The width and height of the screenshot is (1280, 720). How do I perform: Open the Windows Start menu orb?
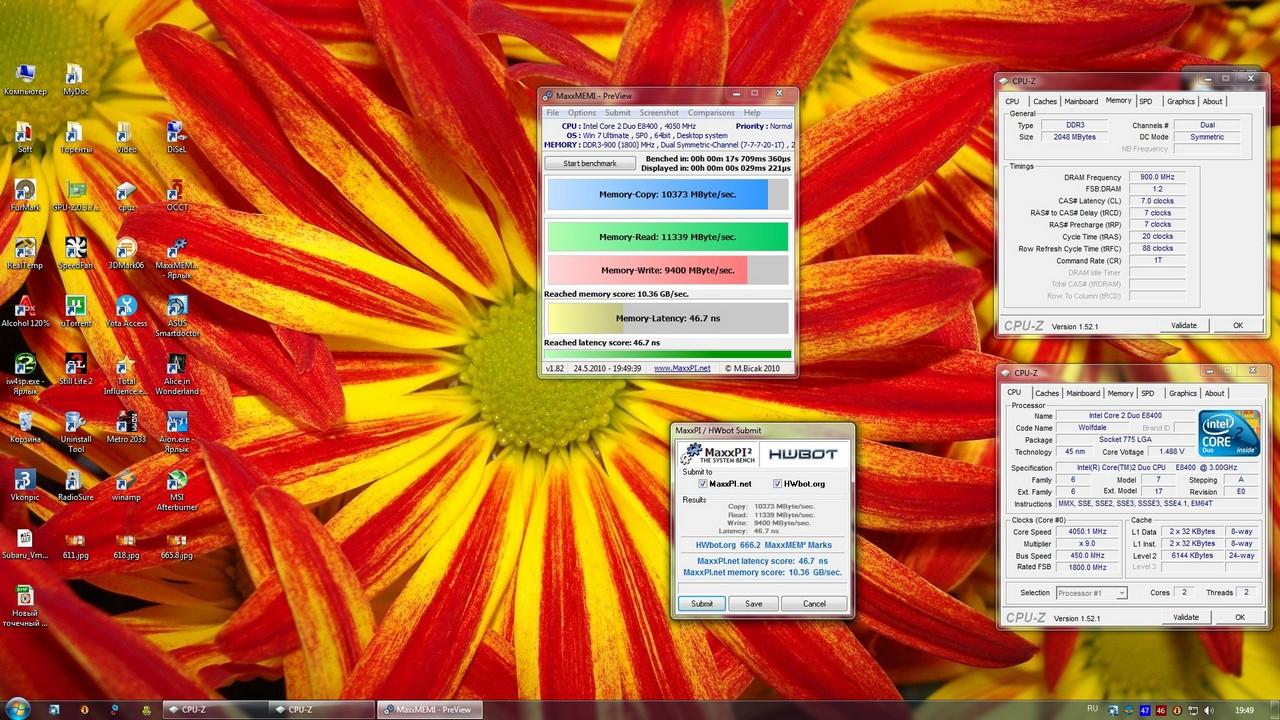[x=17, y=709]
